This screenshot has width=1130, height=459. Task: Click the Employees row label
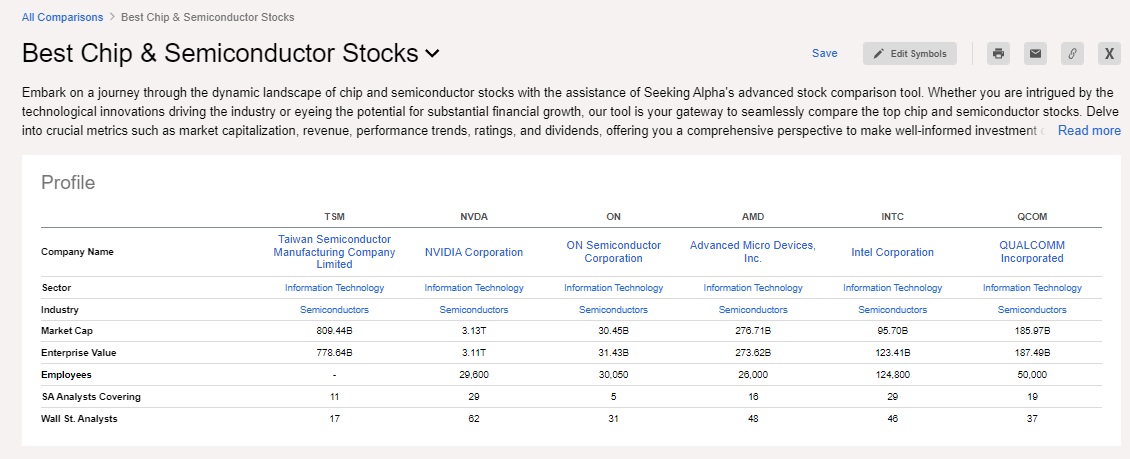66,375
